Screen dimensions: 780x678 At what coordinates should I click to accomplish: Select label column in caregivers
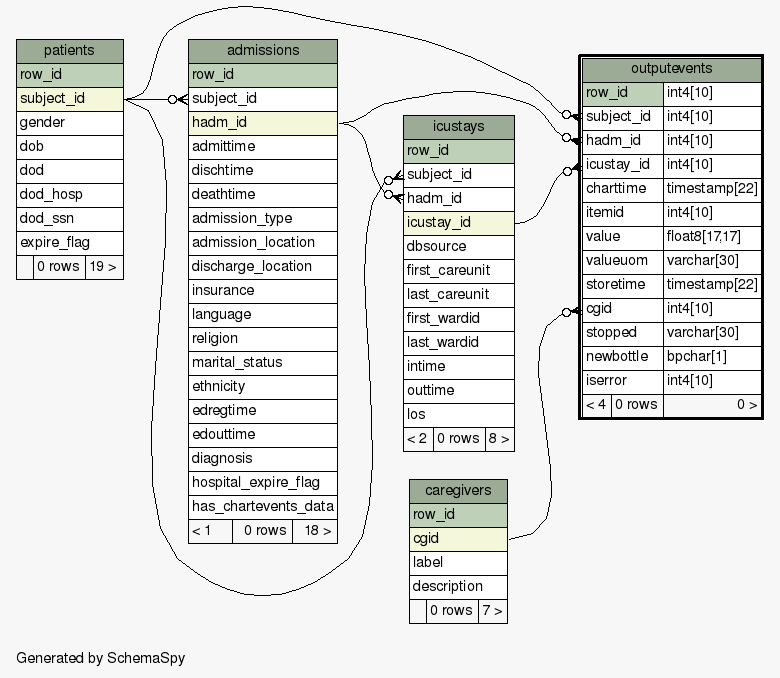[x=458, y=563]
